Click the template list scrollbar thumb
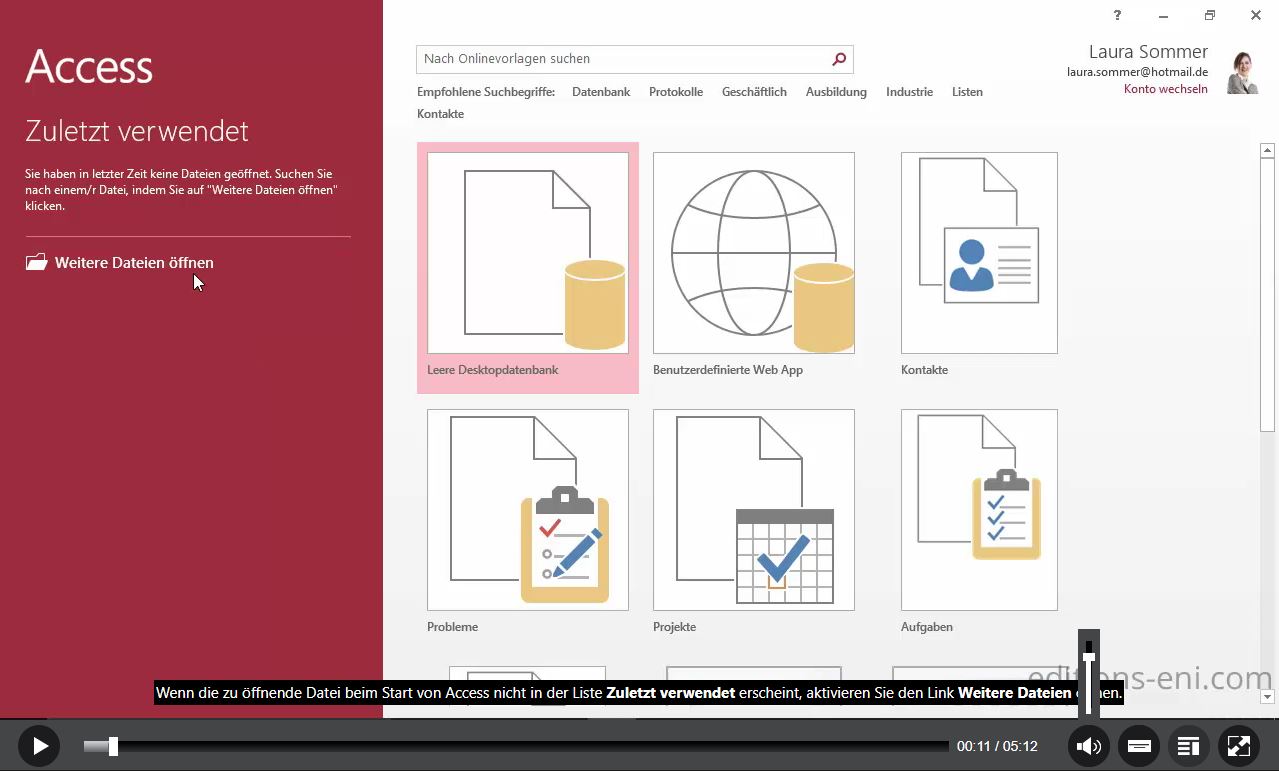 (x=1267, y=295)
